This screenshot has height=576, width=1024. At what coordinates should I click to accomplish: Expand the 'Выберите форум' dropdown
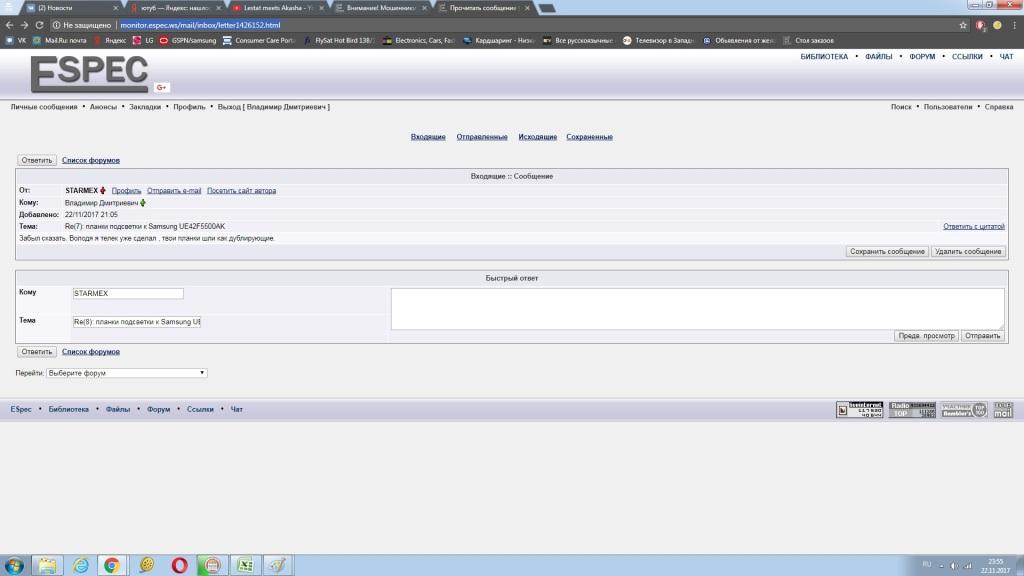pyautogui.click(x=127, y=373)
